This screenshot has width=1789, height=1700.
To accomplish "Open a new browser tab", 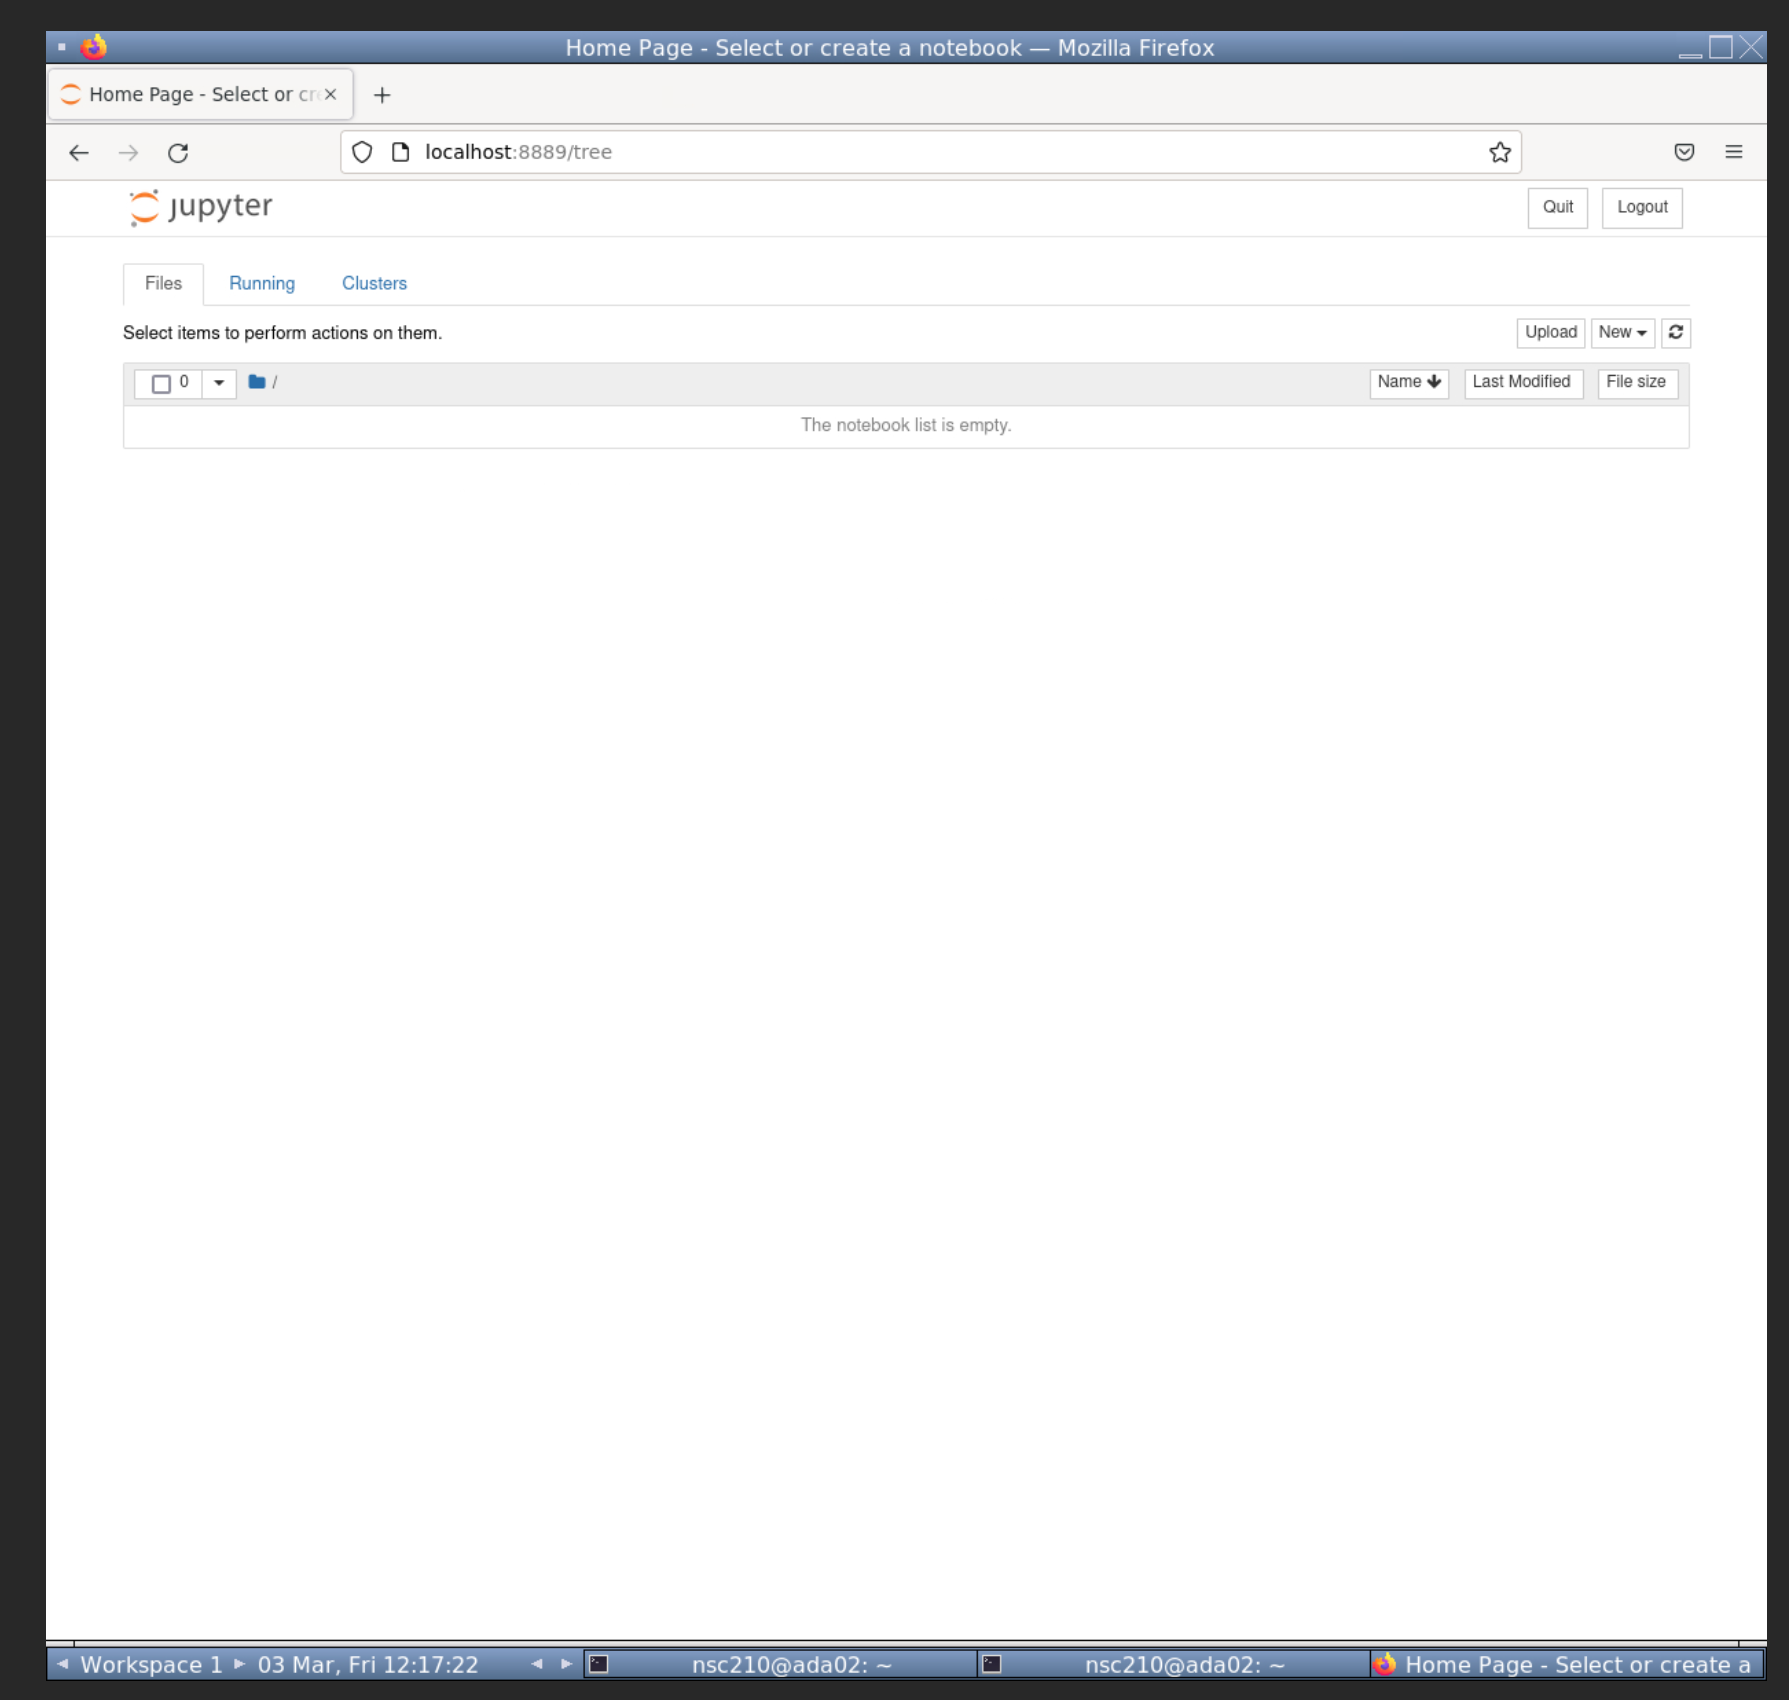I will (382, 95).
